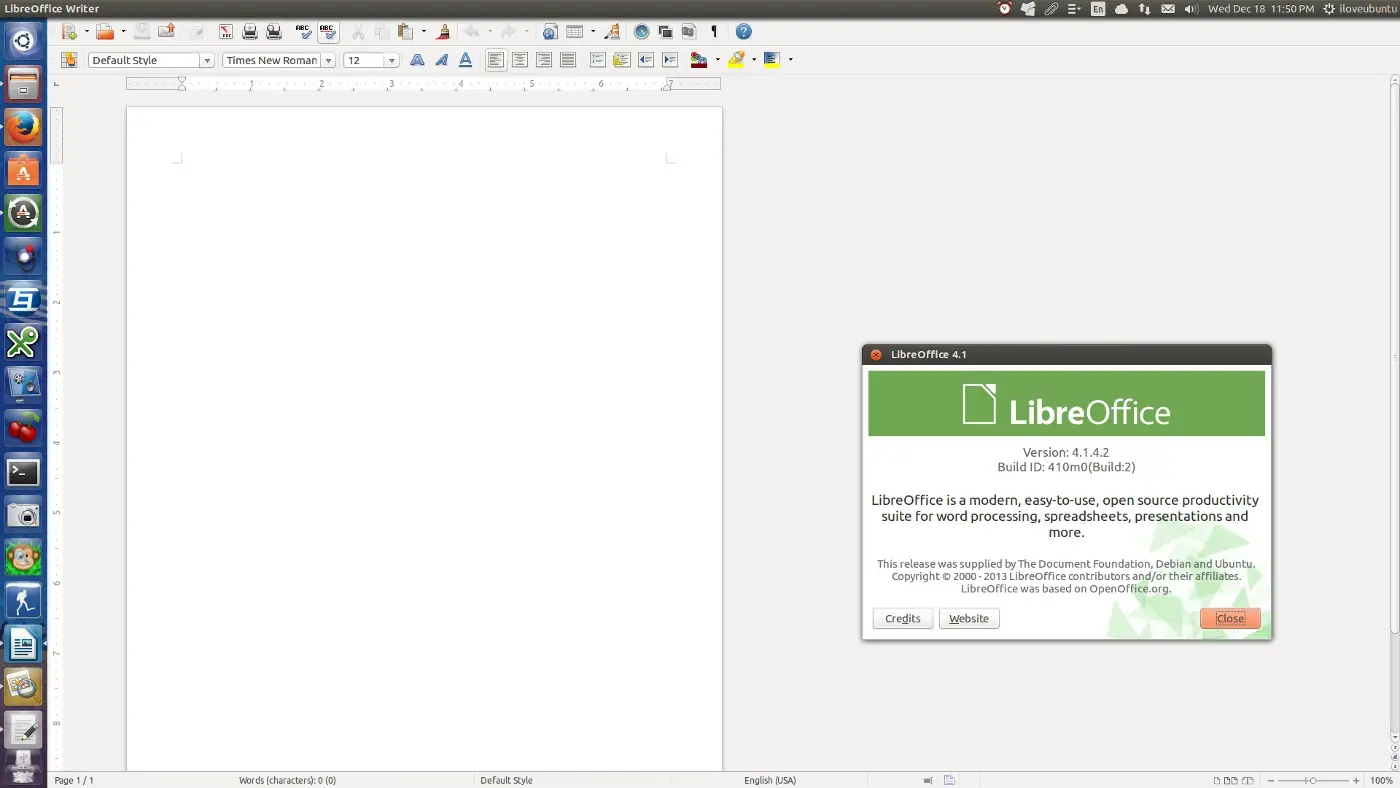Toggle Italic formatting

click(442, 60)
